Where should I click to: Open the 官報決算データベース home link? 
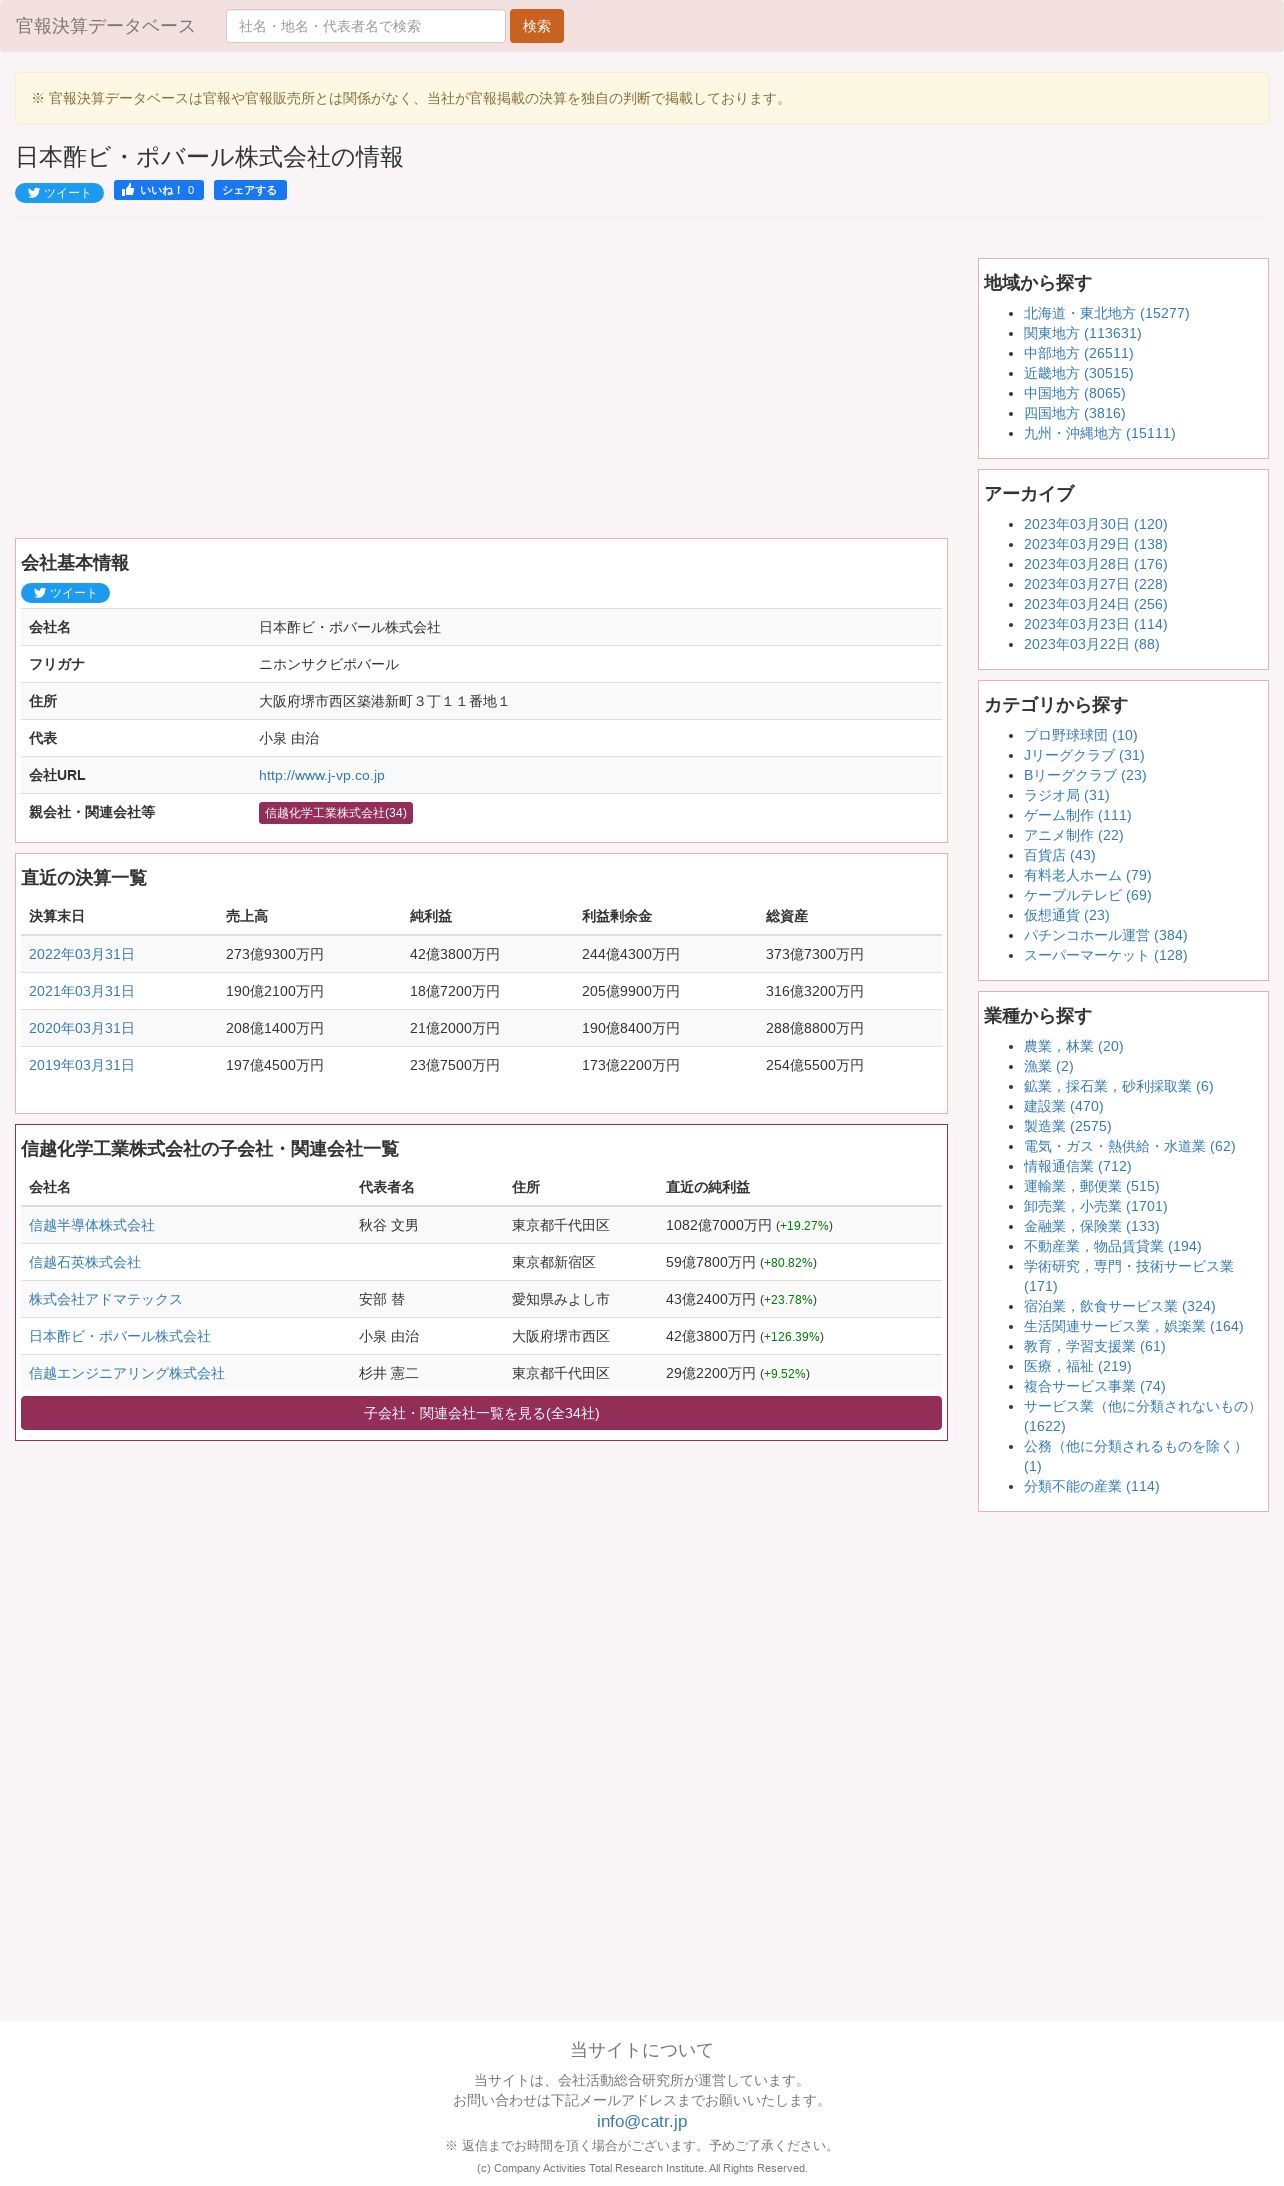(x=106, y=26)
